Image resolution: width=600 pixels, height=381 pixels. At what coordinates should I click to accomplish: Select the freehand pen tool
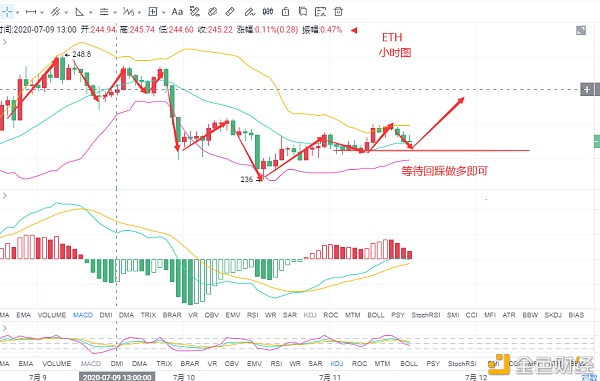249,12
